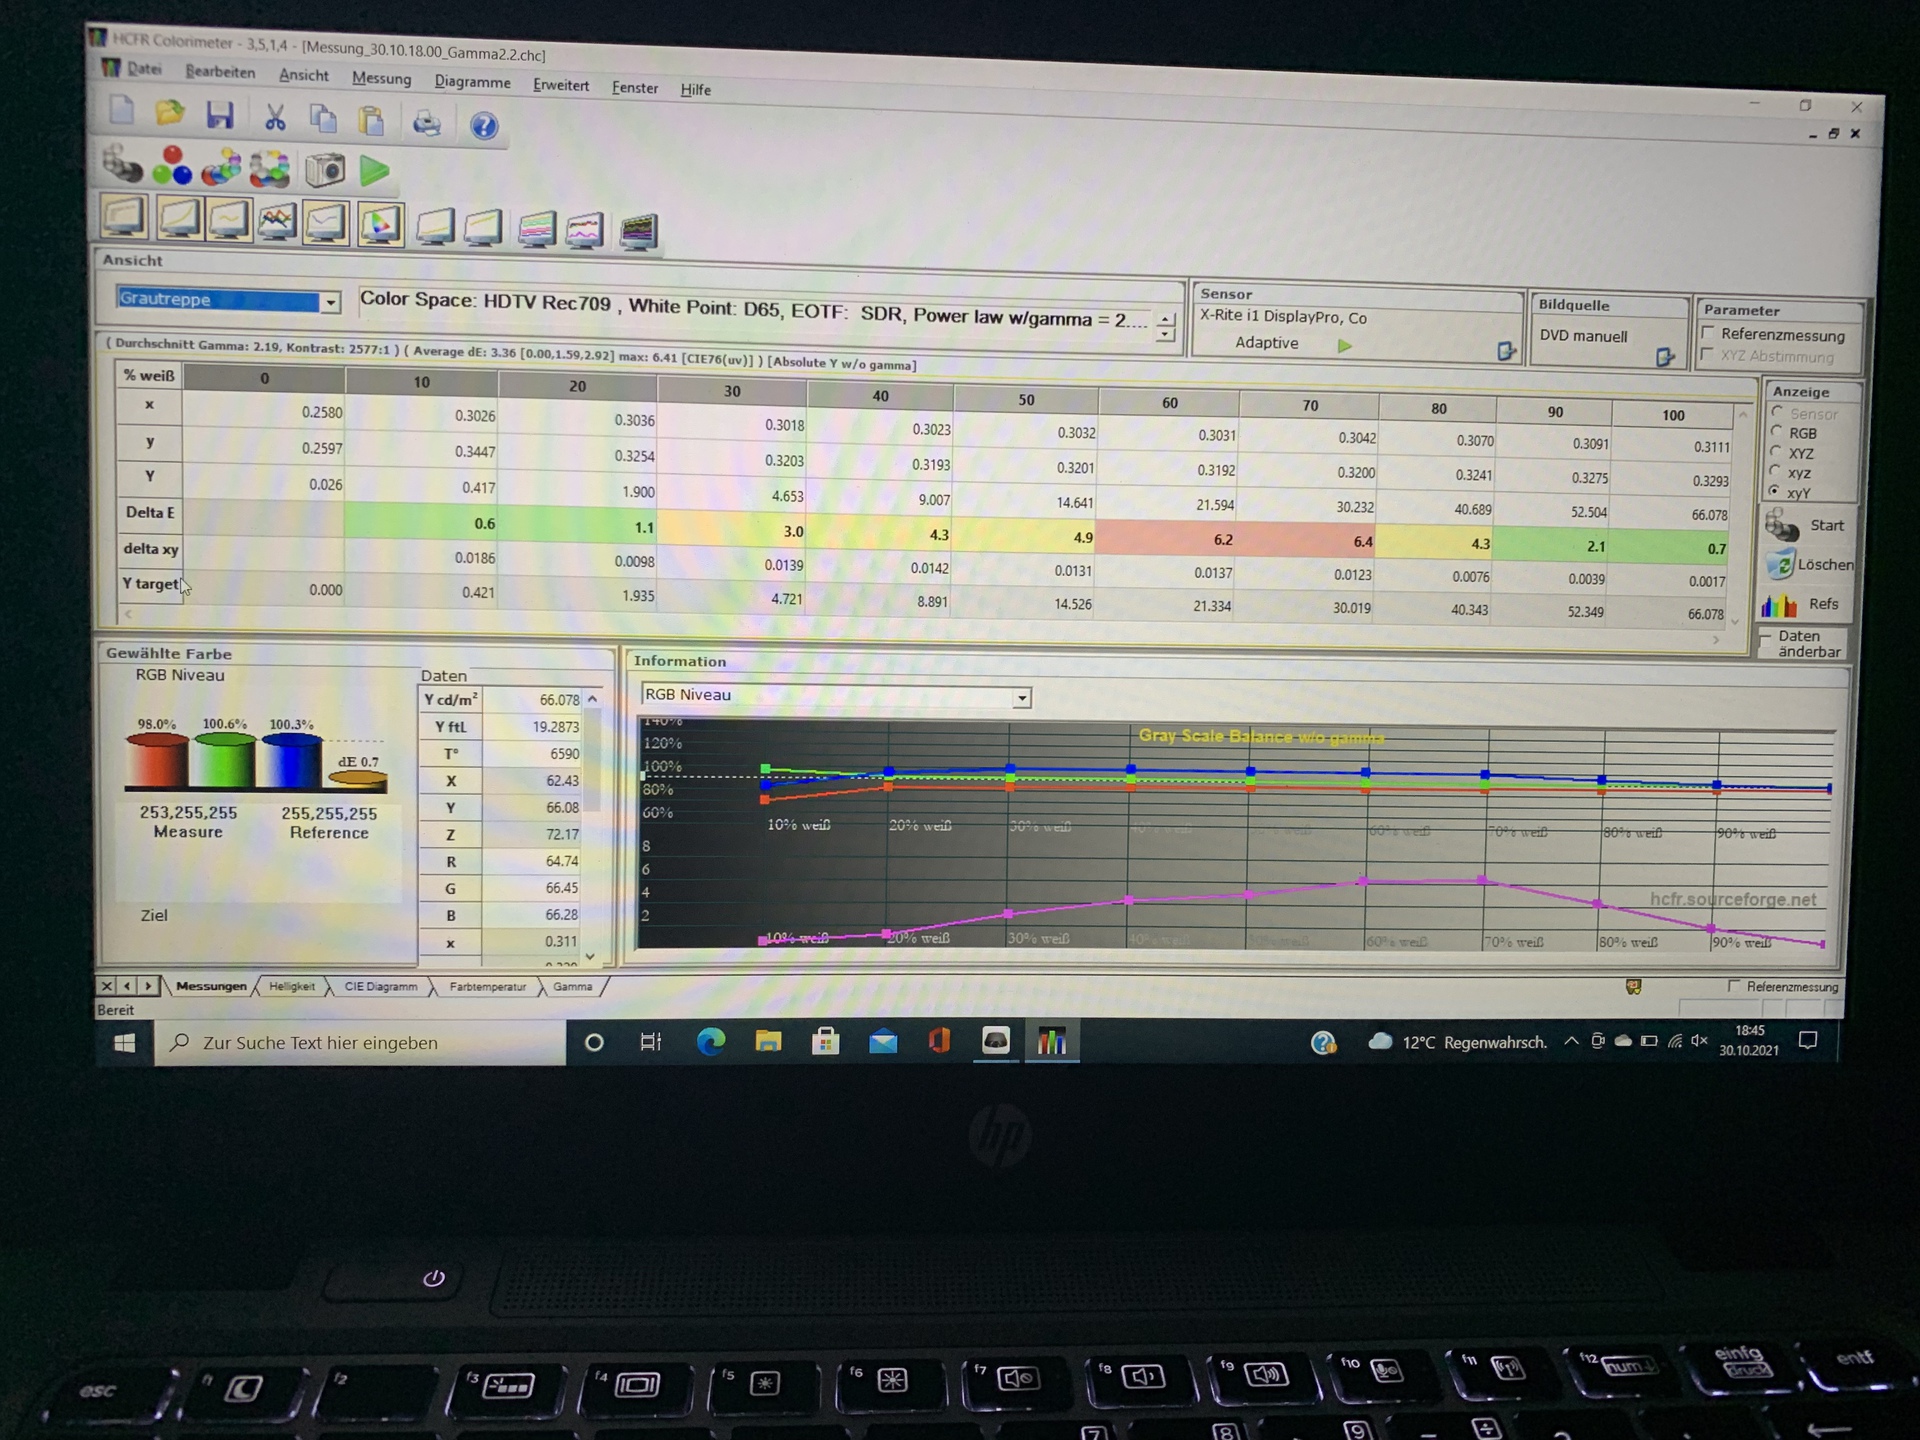Measure gray scale with gray balls icon
The height and width of the screenshot is (1440, 1920).
tap(122, 164)
